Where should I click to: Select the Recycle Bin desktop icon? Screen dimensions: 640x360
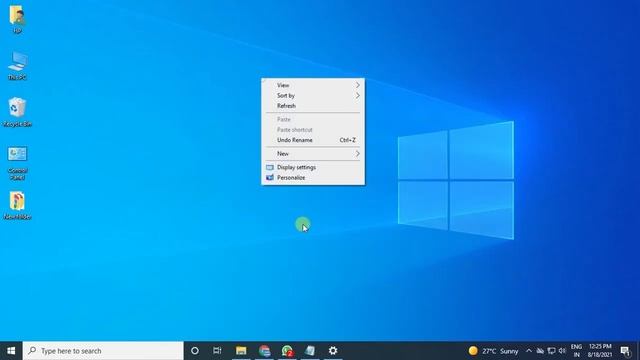click(17, 112)
